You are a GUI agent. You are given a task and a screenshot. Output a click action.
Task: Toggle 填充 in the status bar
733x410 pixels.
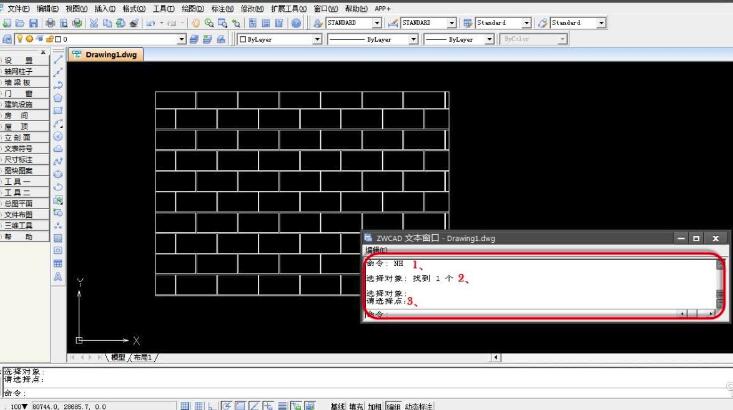click(x=357, y=406)
